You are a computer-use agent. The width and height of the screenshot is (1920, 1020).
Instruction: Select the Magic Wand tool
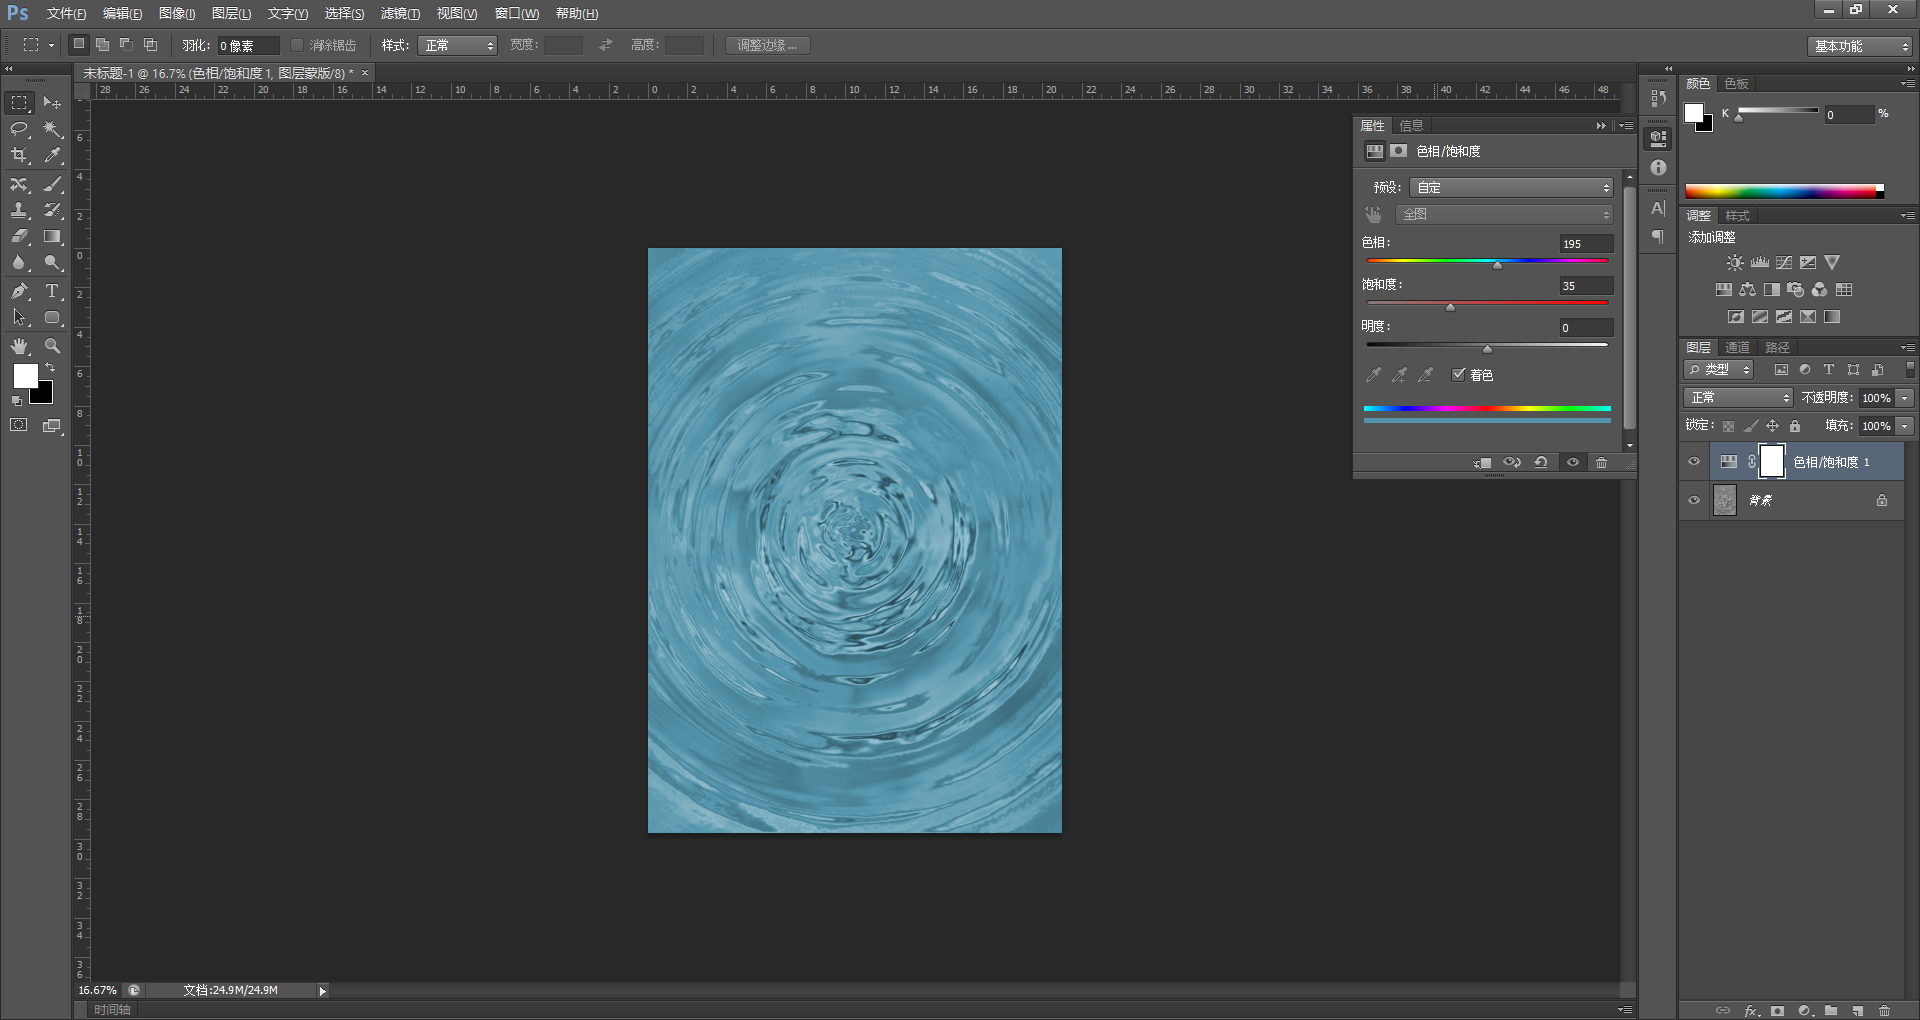(x=53, y=129)
